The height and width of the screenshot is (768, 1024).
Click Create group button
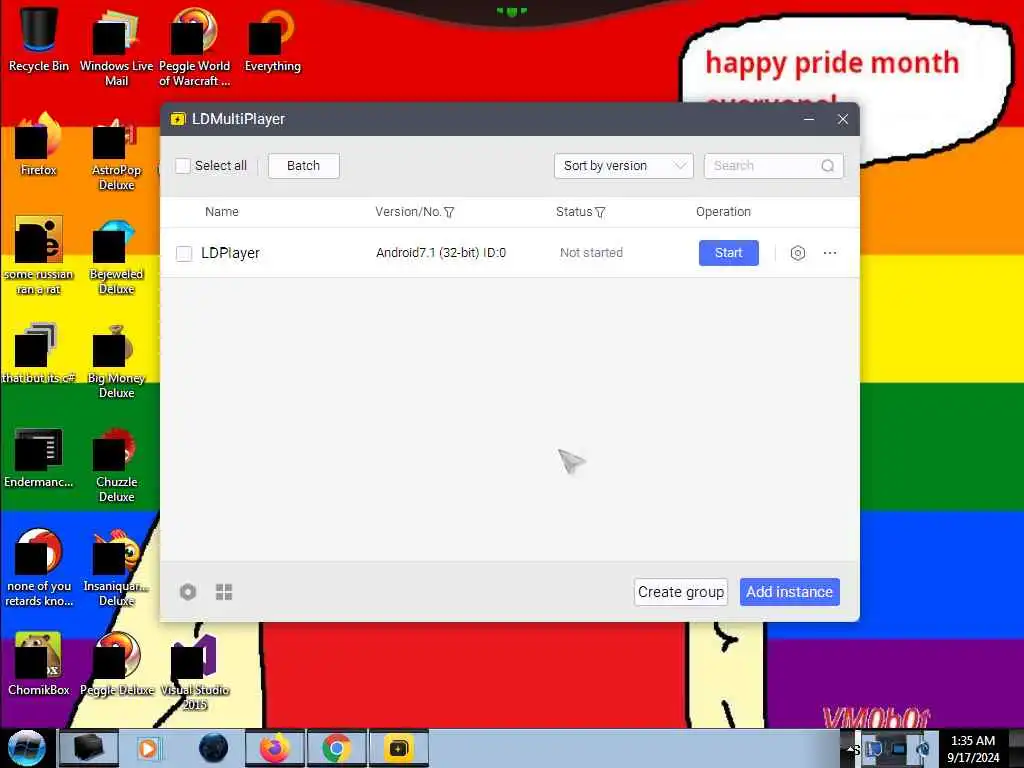[680, 592]
